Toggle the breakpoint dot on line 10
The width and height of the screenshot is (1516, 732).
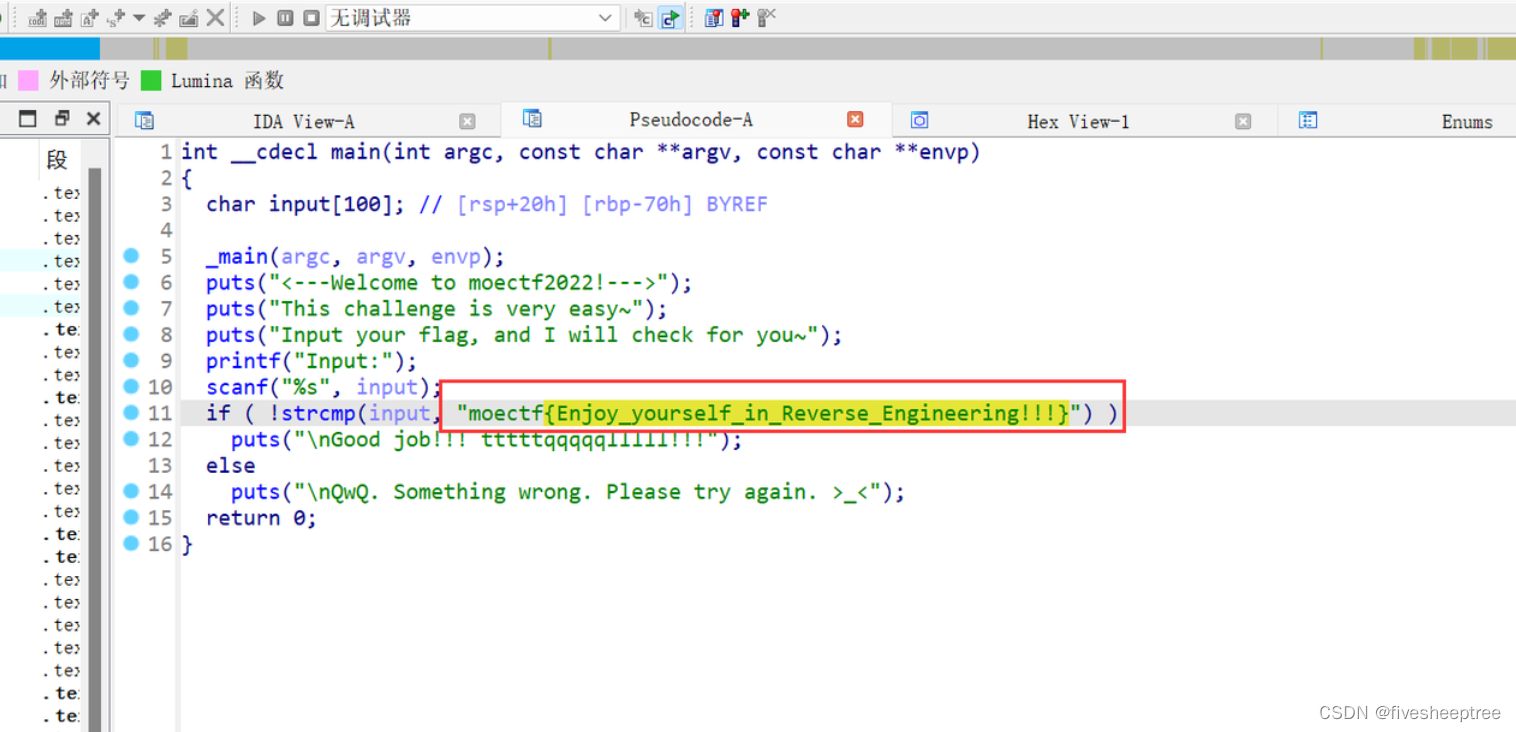tap(131, 387)
